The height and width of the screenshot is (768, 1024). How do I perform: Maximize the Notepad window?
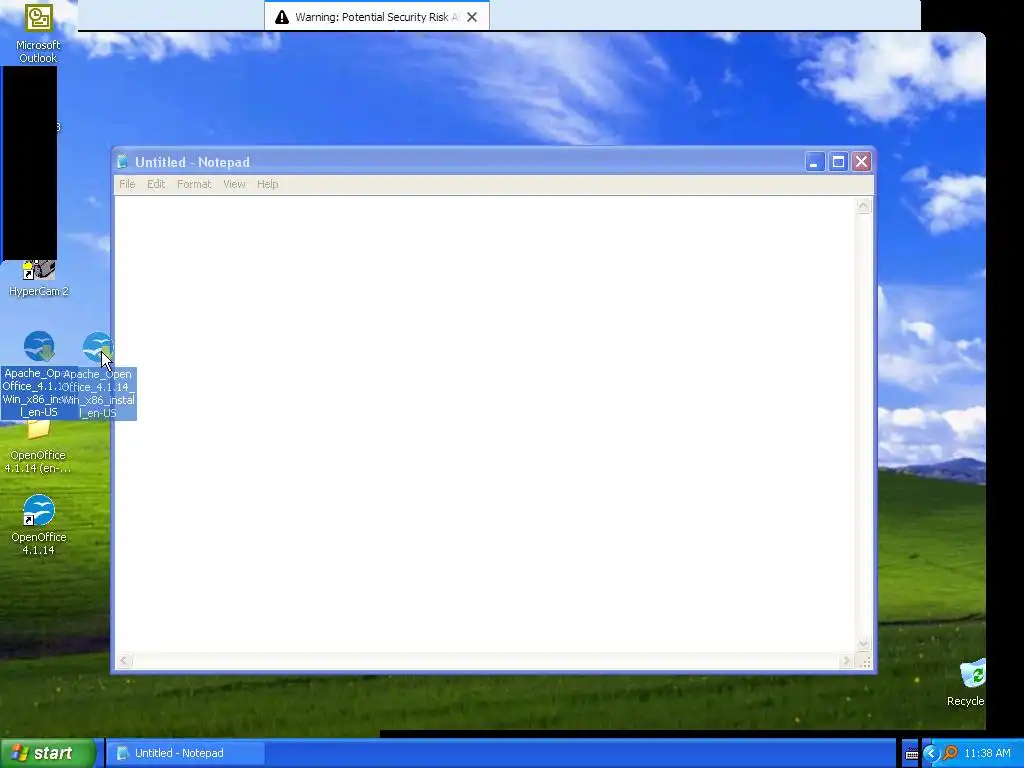pyautogui.click(x=838, y=162)
